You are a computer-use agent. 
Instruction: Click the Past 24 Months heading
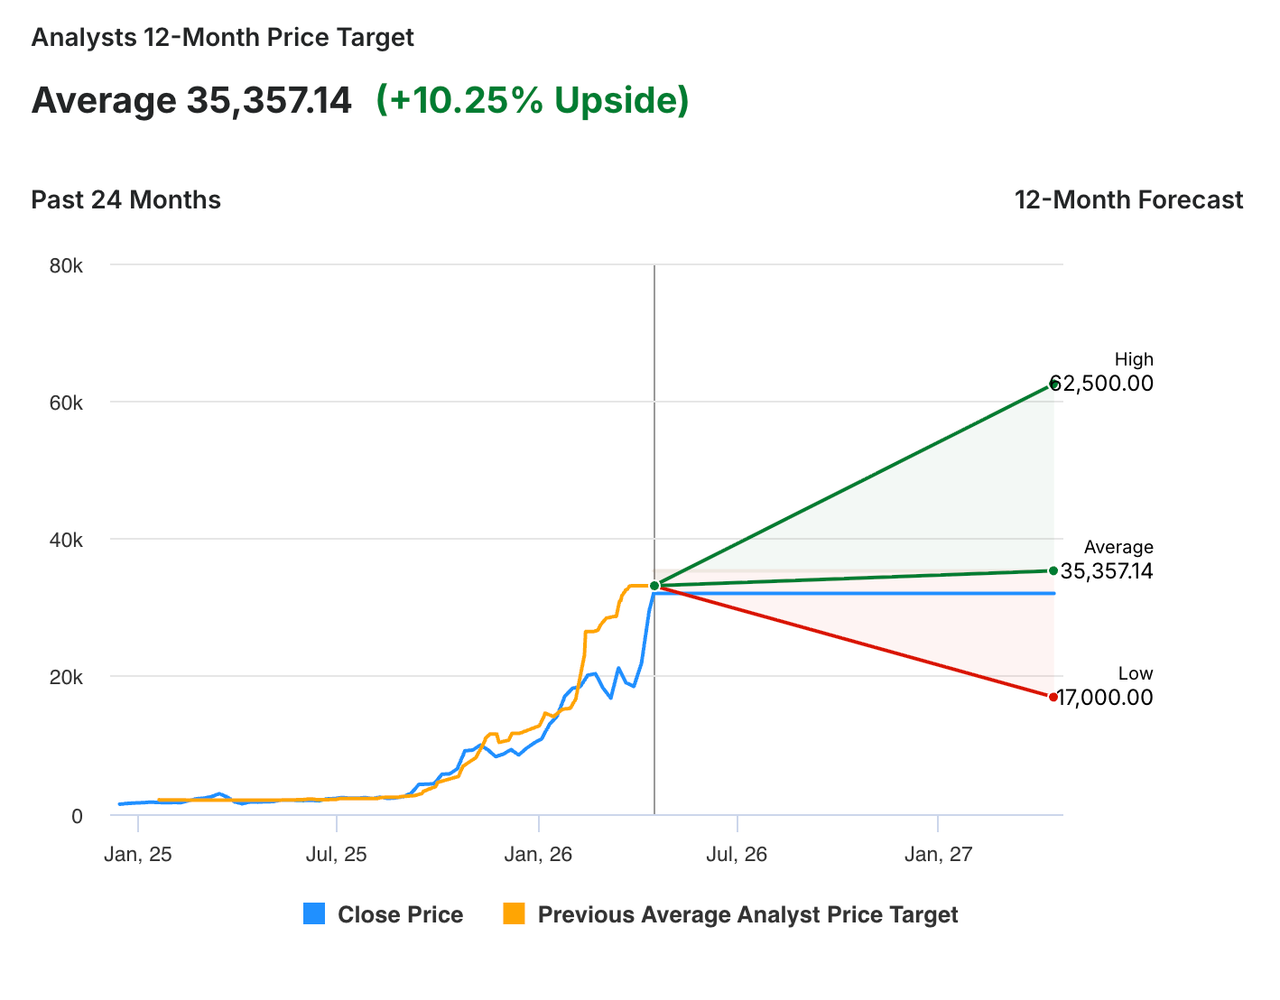pyautogui.click(x=126, y=200)
